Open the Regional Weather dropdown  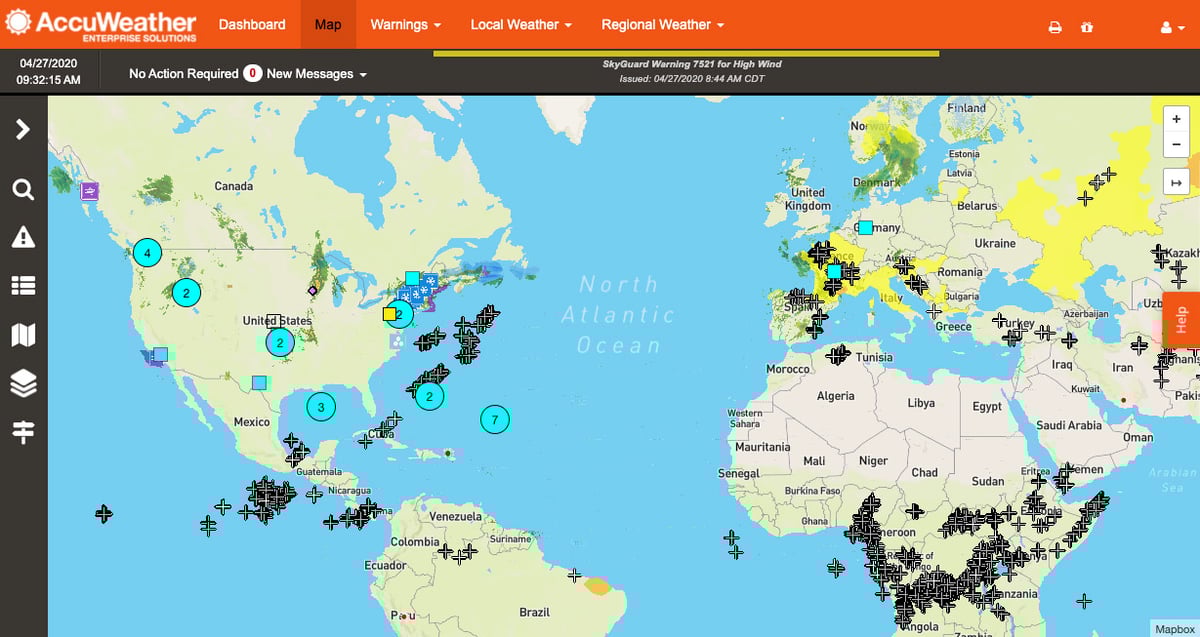tap(662, 25)
